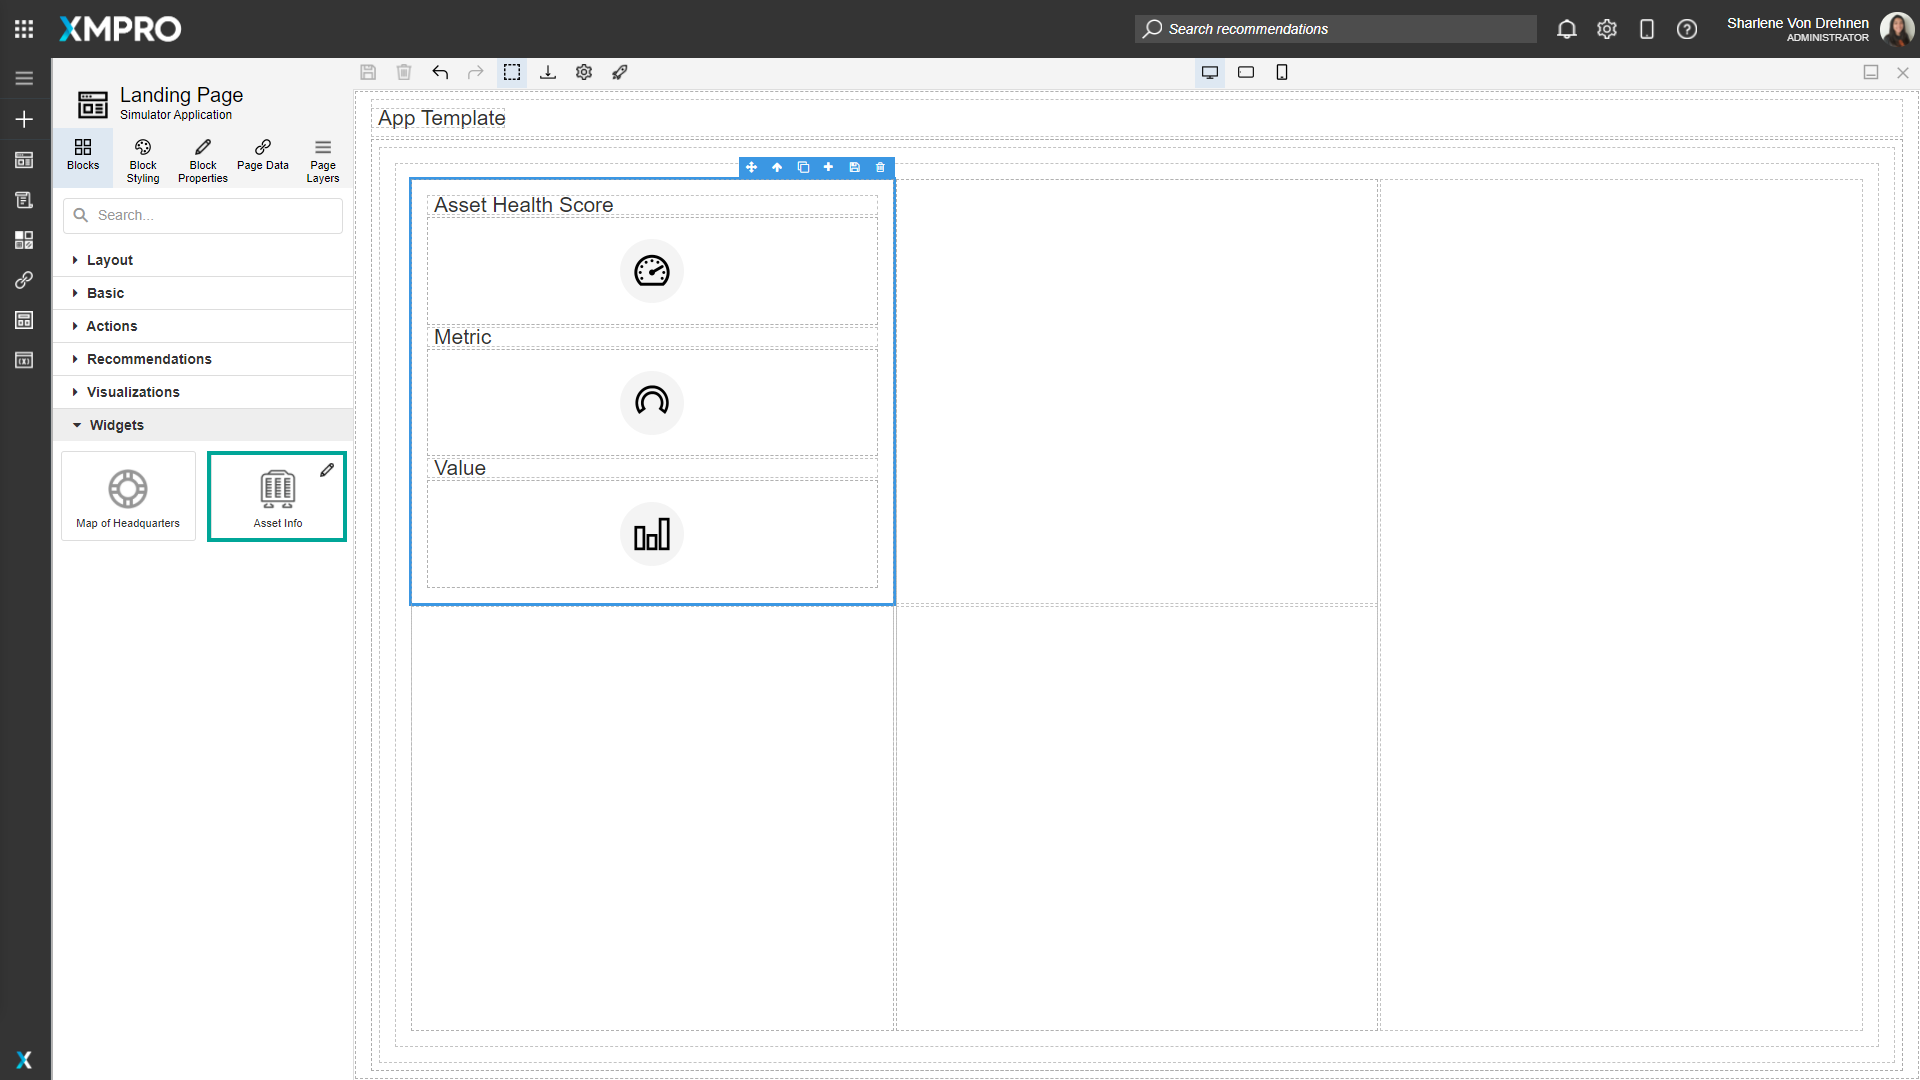
Task: Edit the Asset Info widget with the pencil icon
Action: (x=328, y=469)
